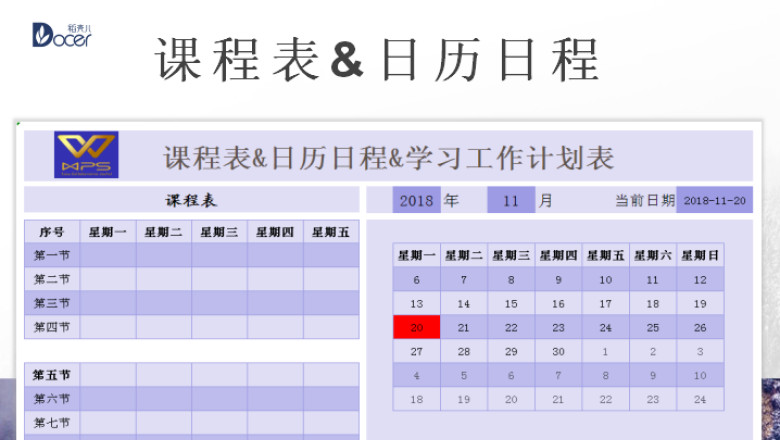The width and height of the screenshot is (780, 440).
Task: Select 星期二 header in the calendar
Action: pos(464,256)
